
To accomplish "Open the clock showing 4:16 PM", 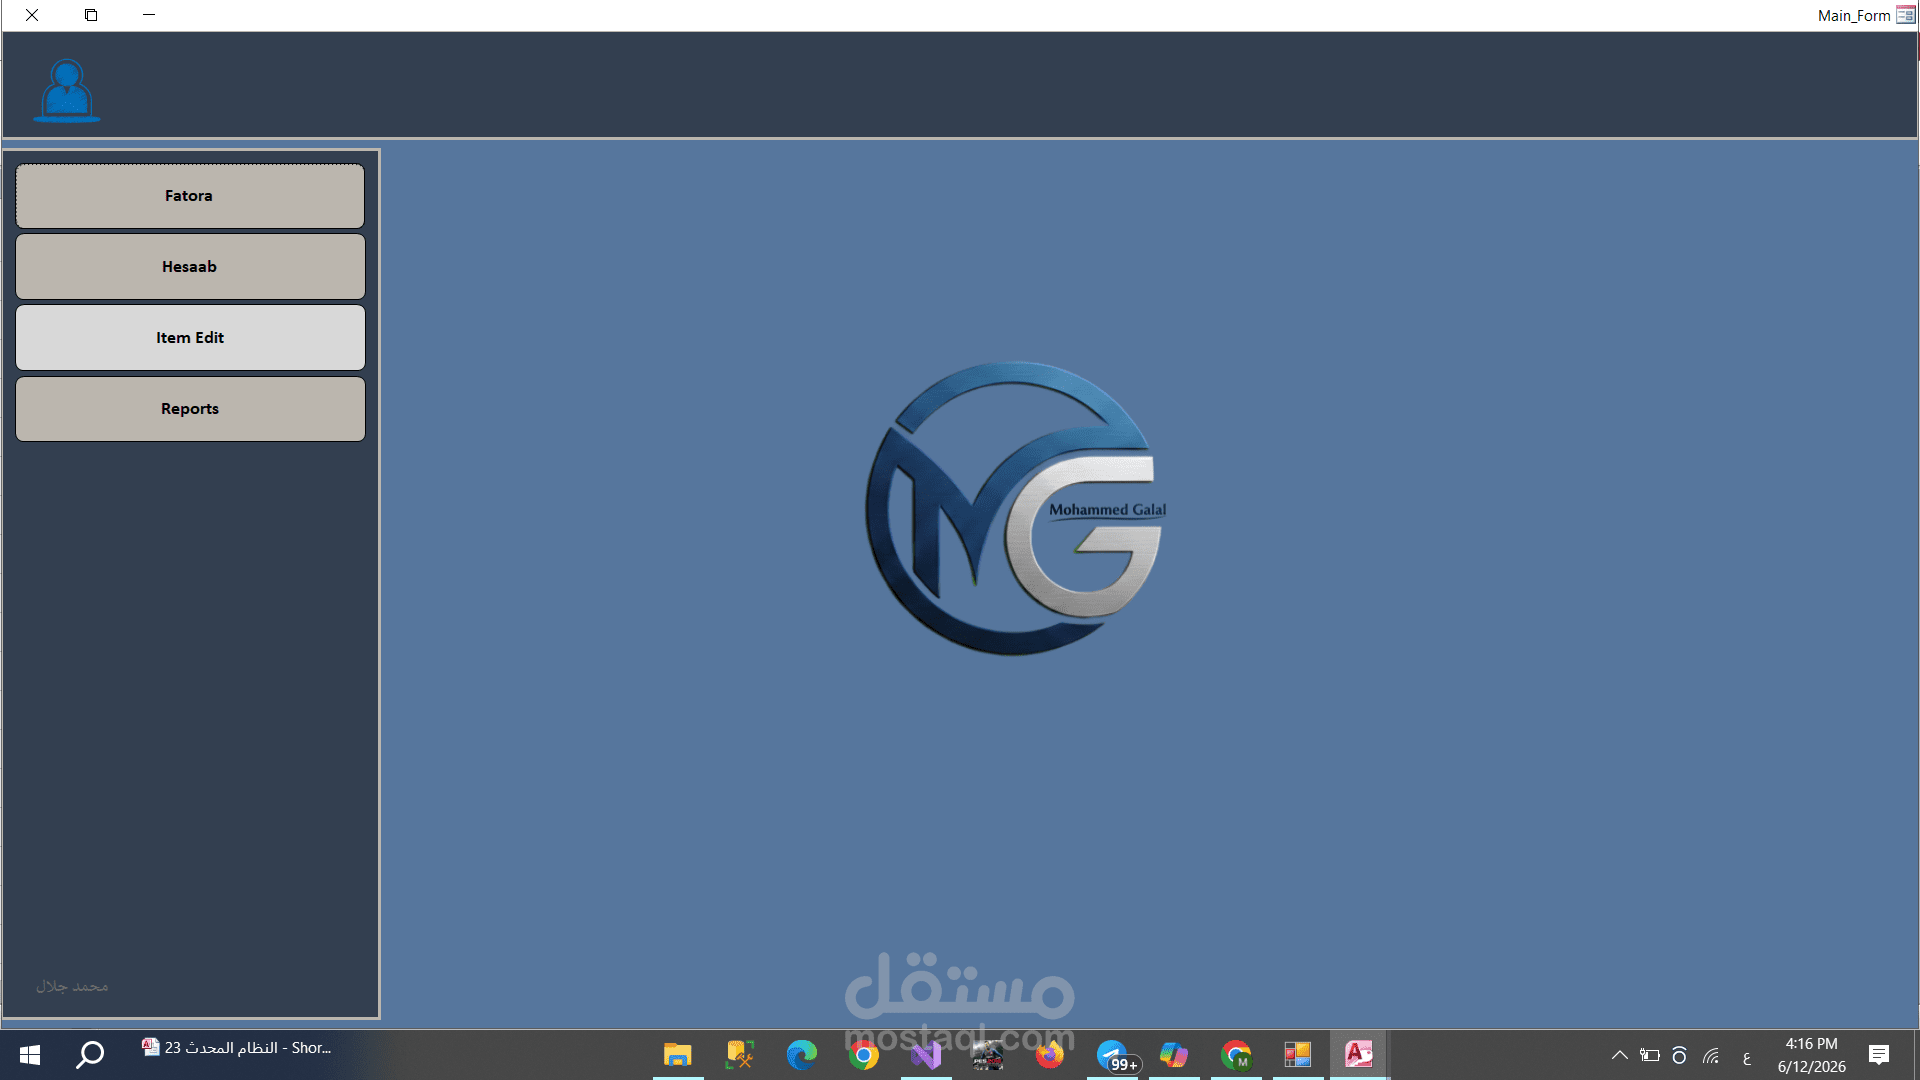I will point(1811,1055).
